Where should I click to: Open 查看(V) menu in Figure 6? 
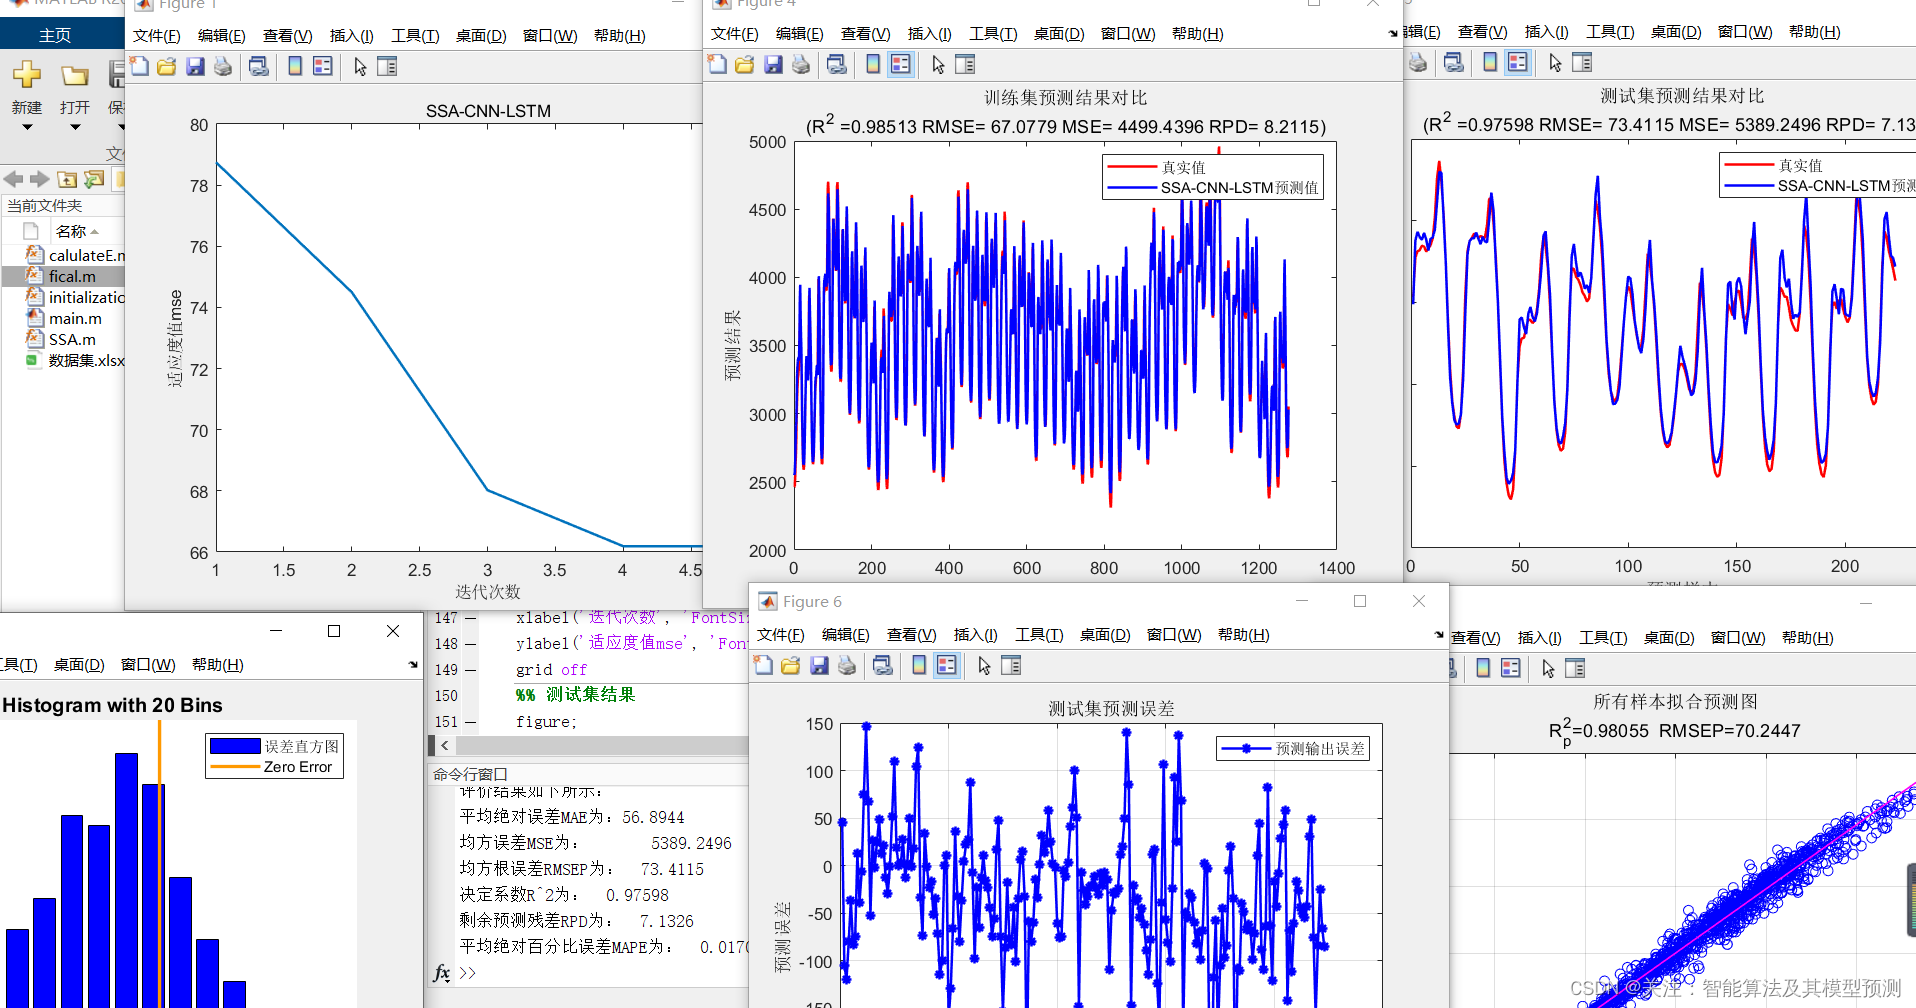(x=912, y=634)
